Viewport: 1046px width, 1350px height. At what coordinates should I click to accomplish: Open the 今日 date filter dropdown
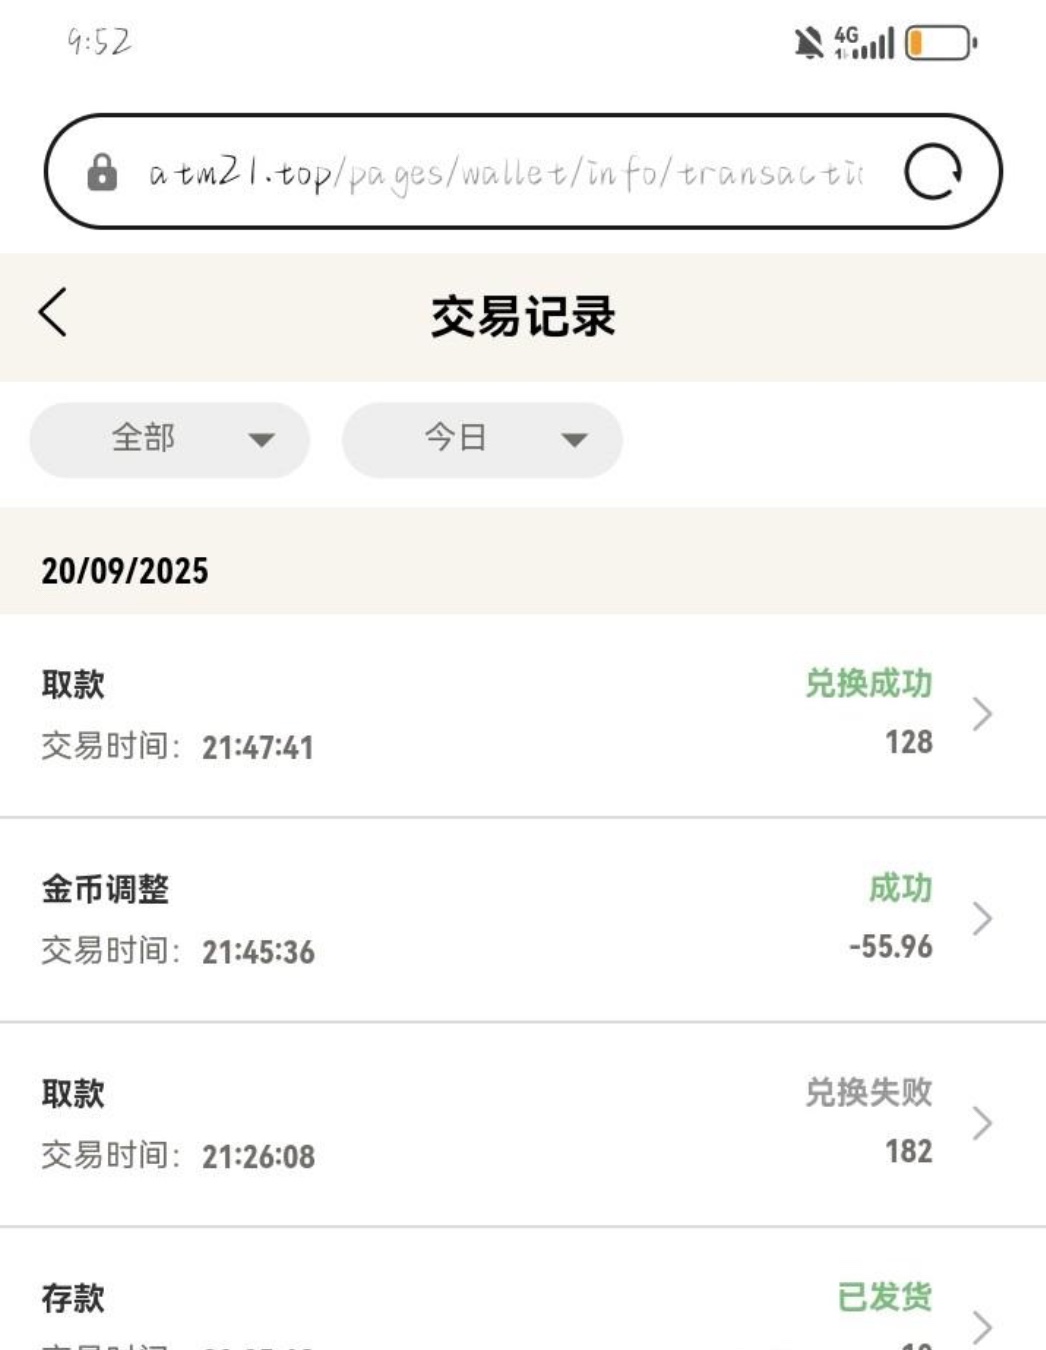click(x=482, y=439)
